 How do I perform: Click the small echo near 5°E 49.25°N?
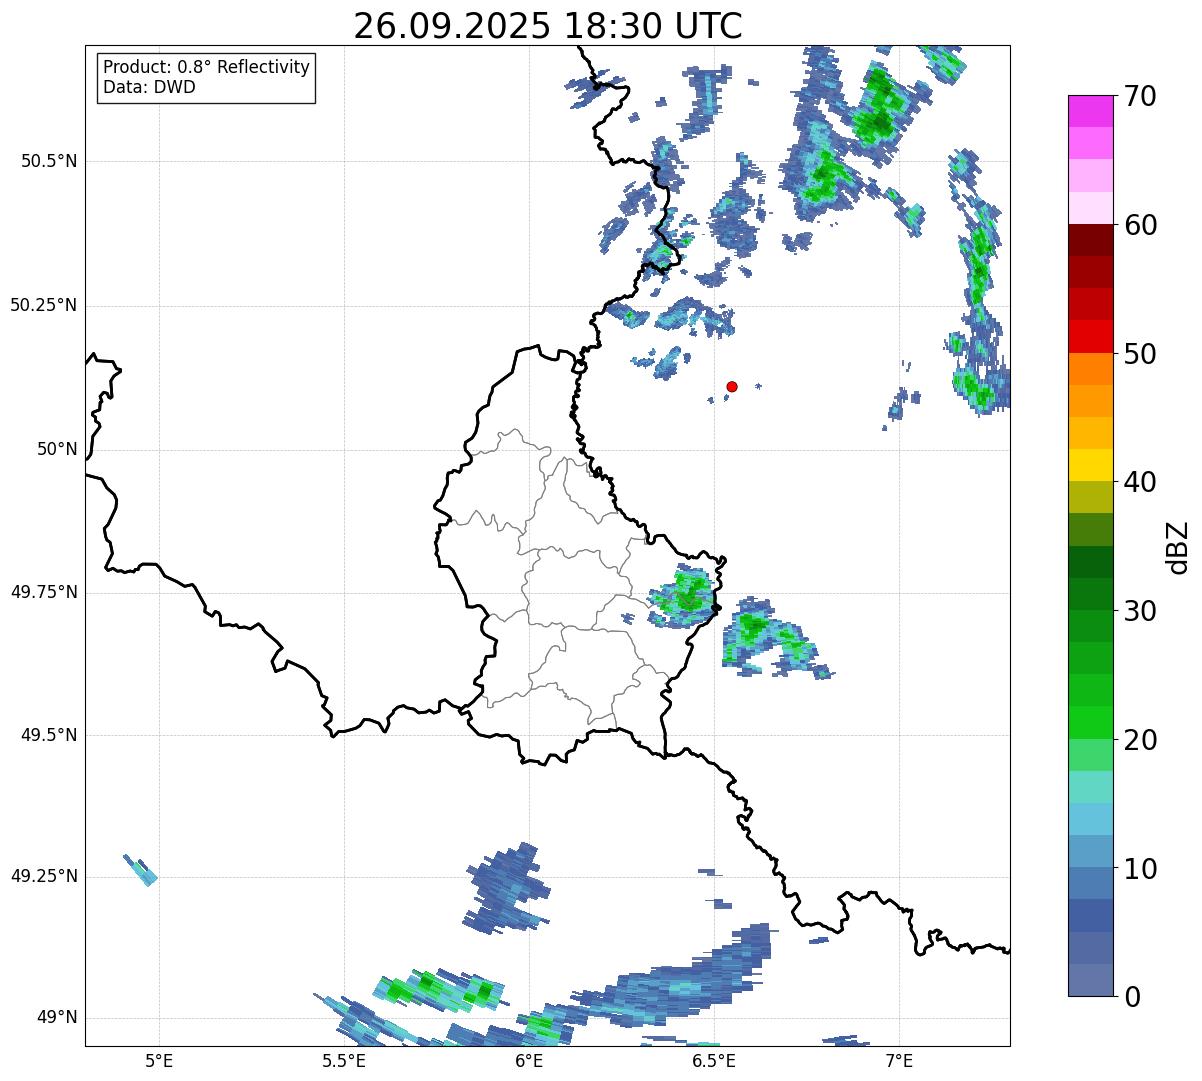click(140, 870)
